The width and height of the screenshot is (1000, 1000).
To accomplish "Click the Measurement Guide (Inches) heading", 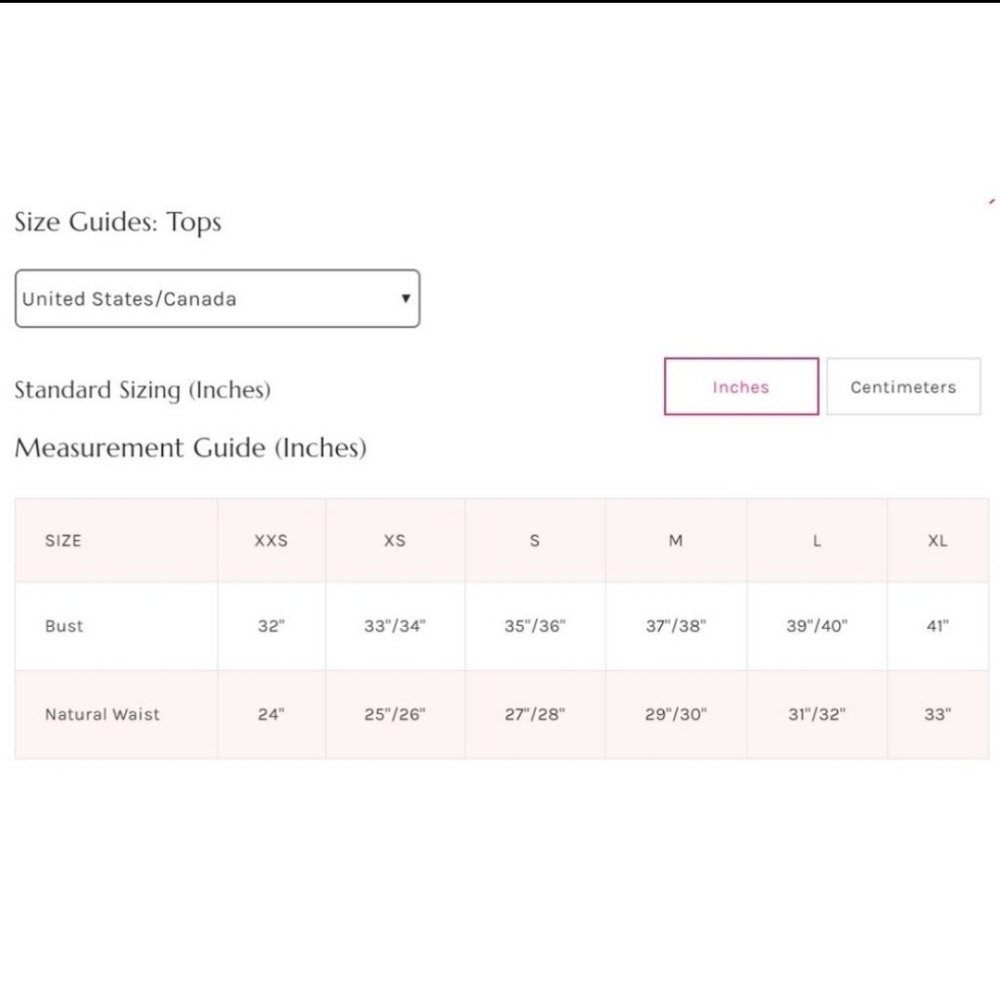I will [x=191, y=448].
